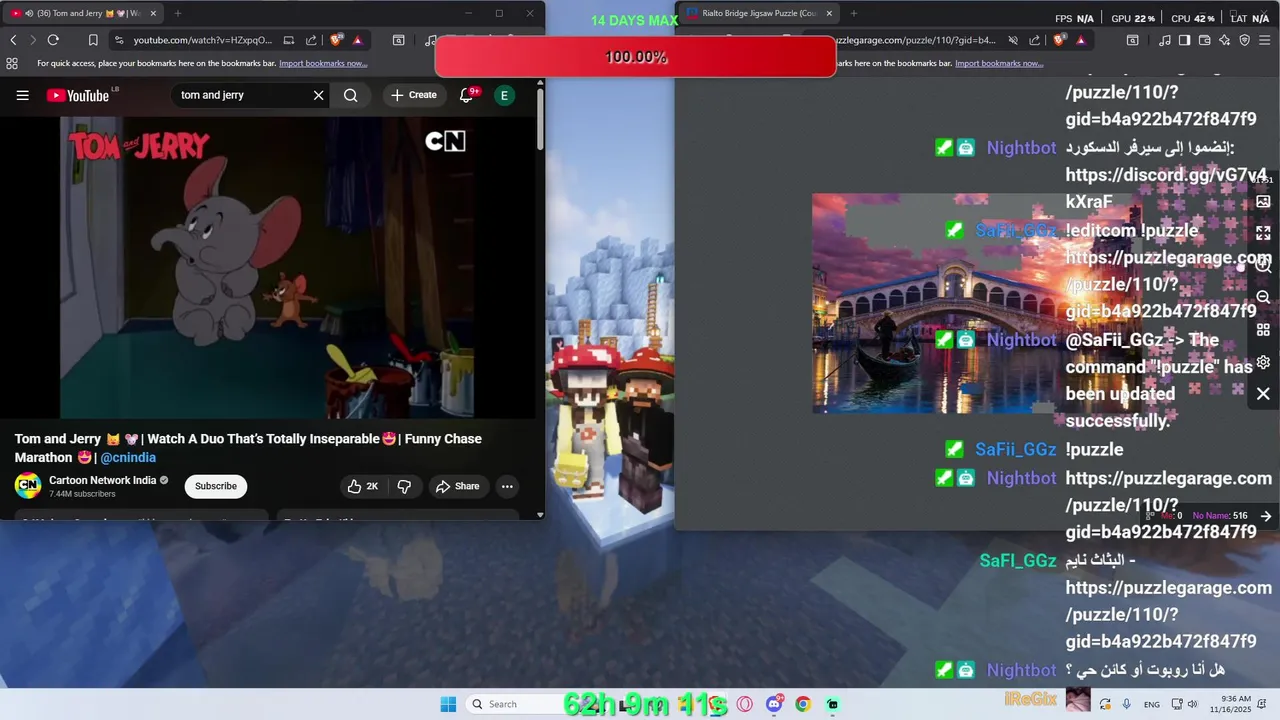Go back in YouTube browser window
The image size is (1280, 720).
13,40
